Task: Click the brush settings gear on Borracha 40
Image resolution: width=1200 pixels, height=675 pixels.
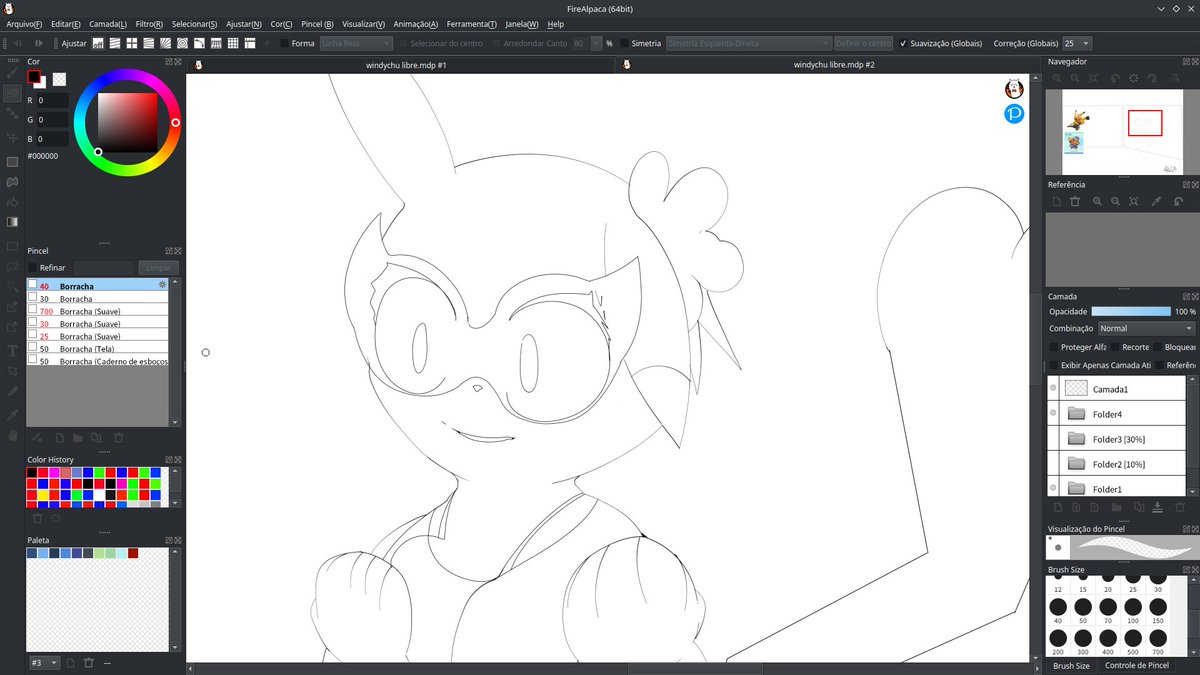Action: (x=162, y=285)
